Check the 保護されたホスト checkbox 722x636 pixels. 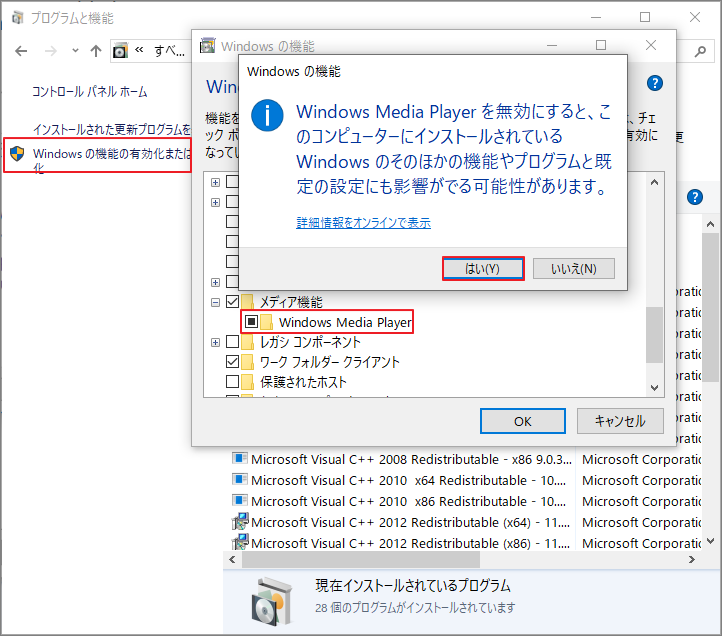tap(233, 381)
